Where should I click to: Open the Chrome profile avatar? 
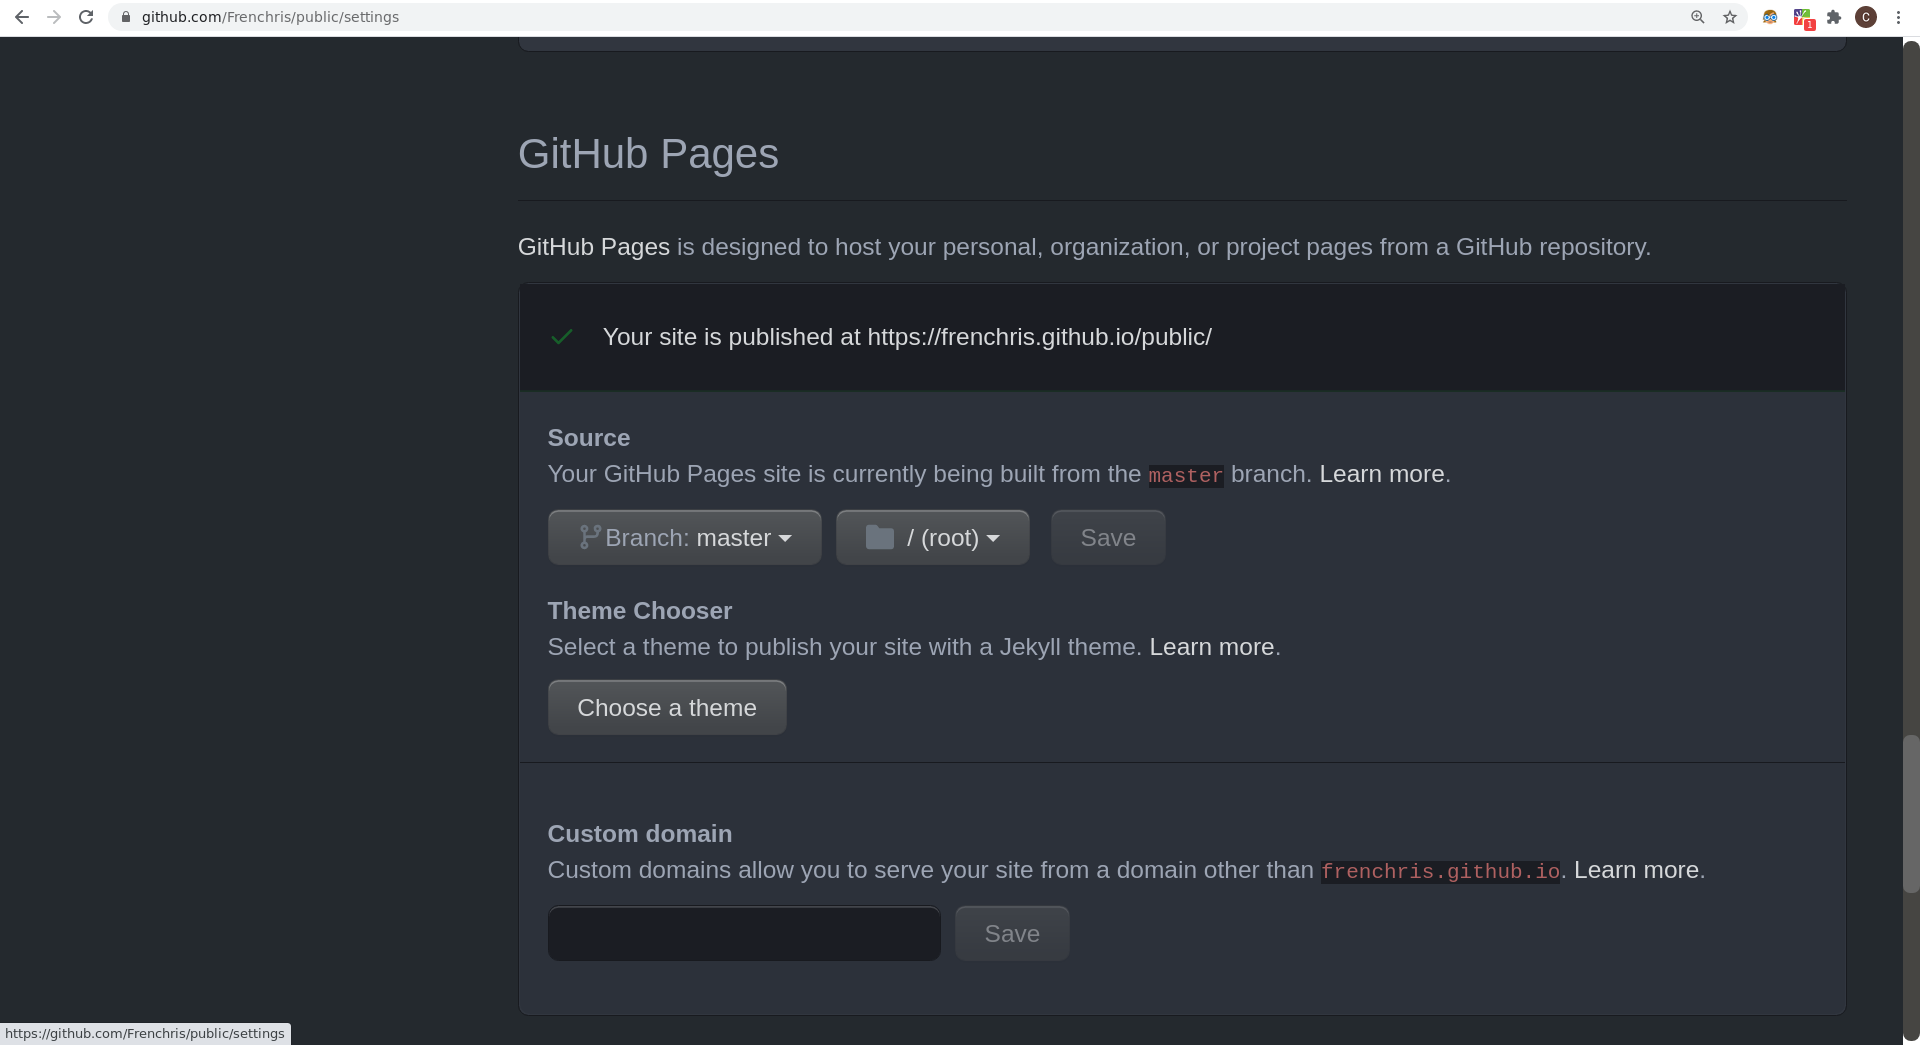1866,17
